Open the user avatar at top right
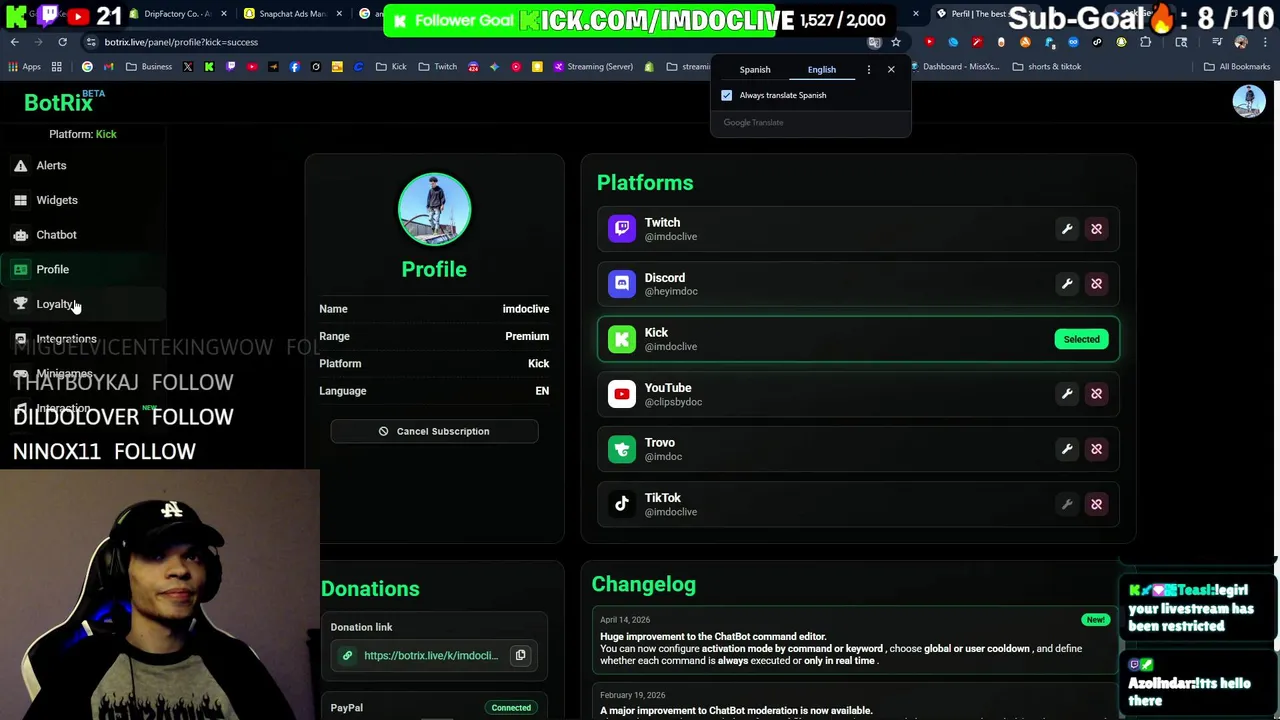Screen dimensions: 1280x720 click(x=1248, y=101)
